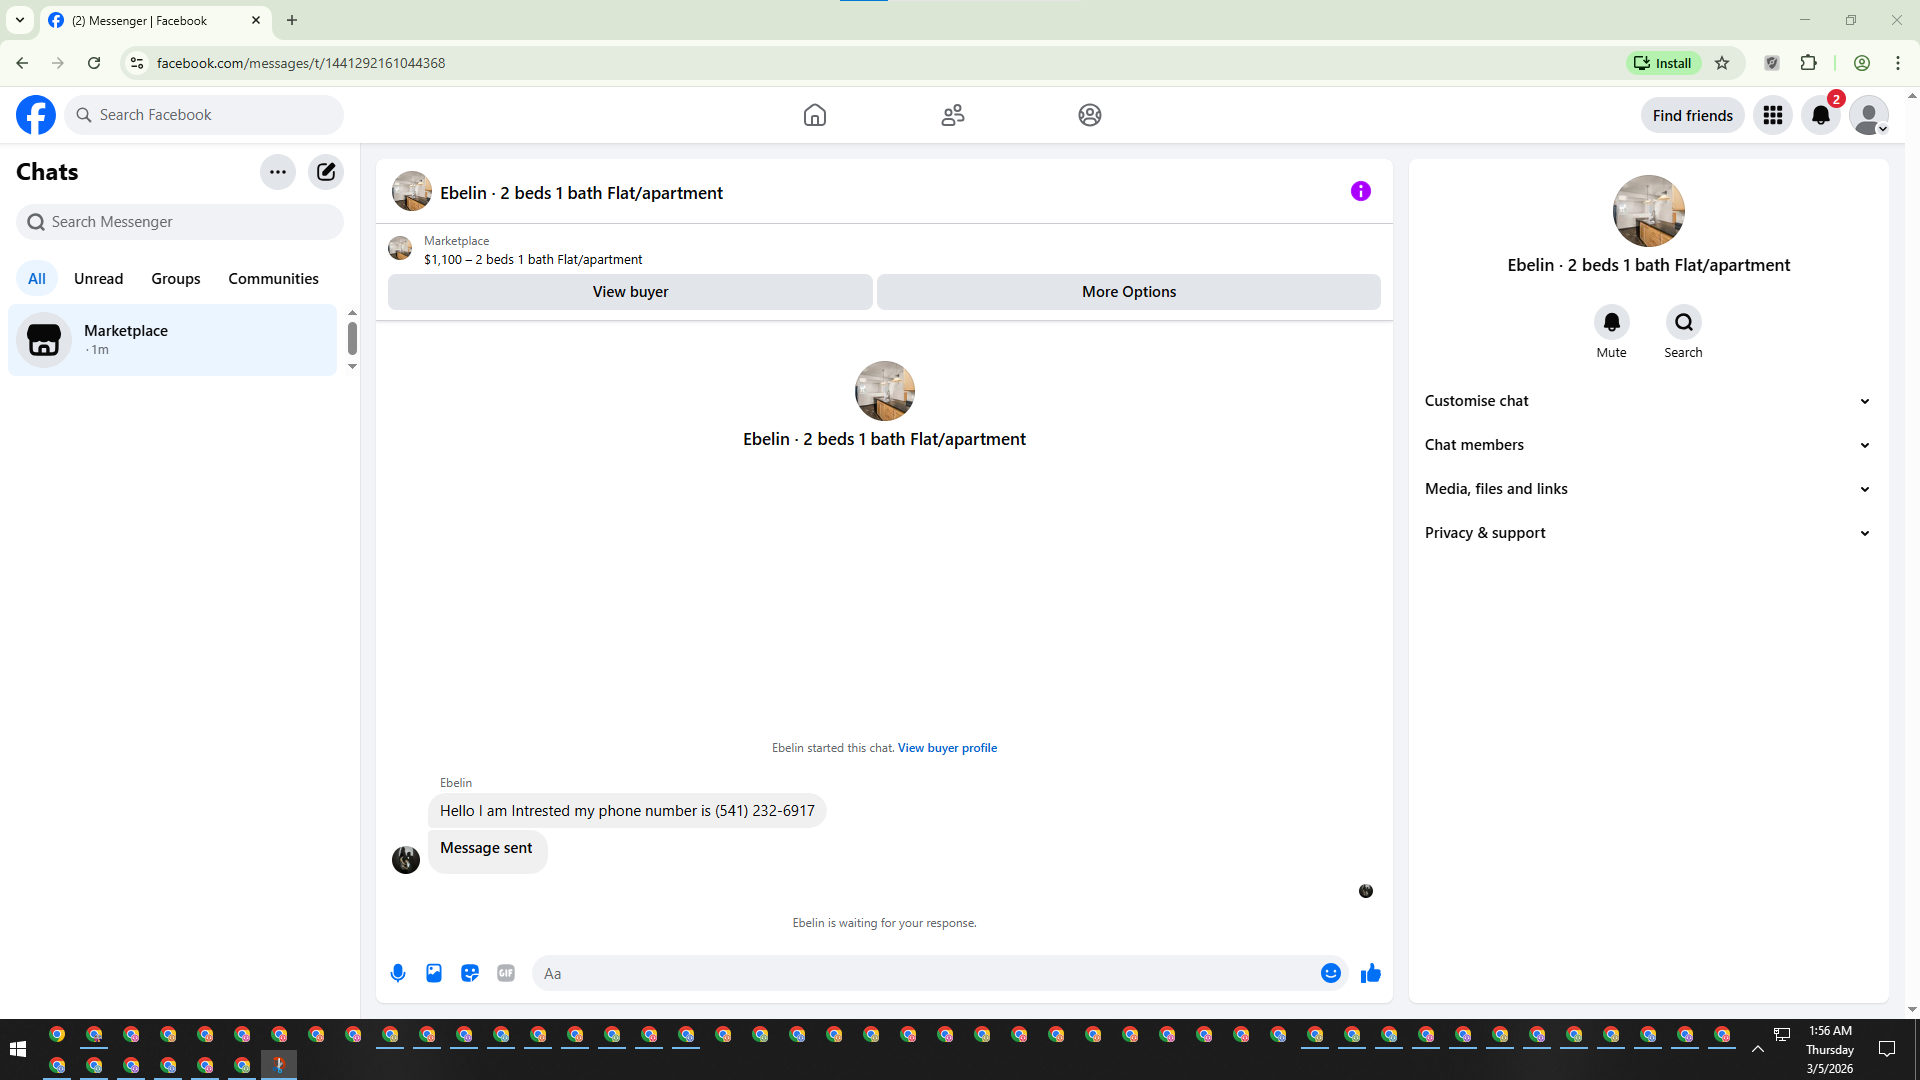Select the Communities chats filter
Image resolution: width=1920 pixels, height=1080 pixels.
(x=274, y=279)
